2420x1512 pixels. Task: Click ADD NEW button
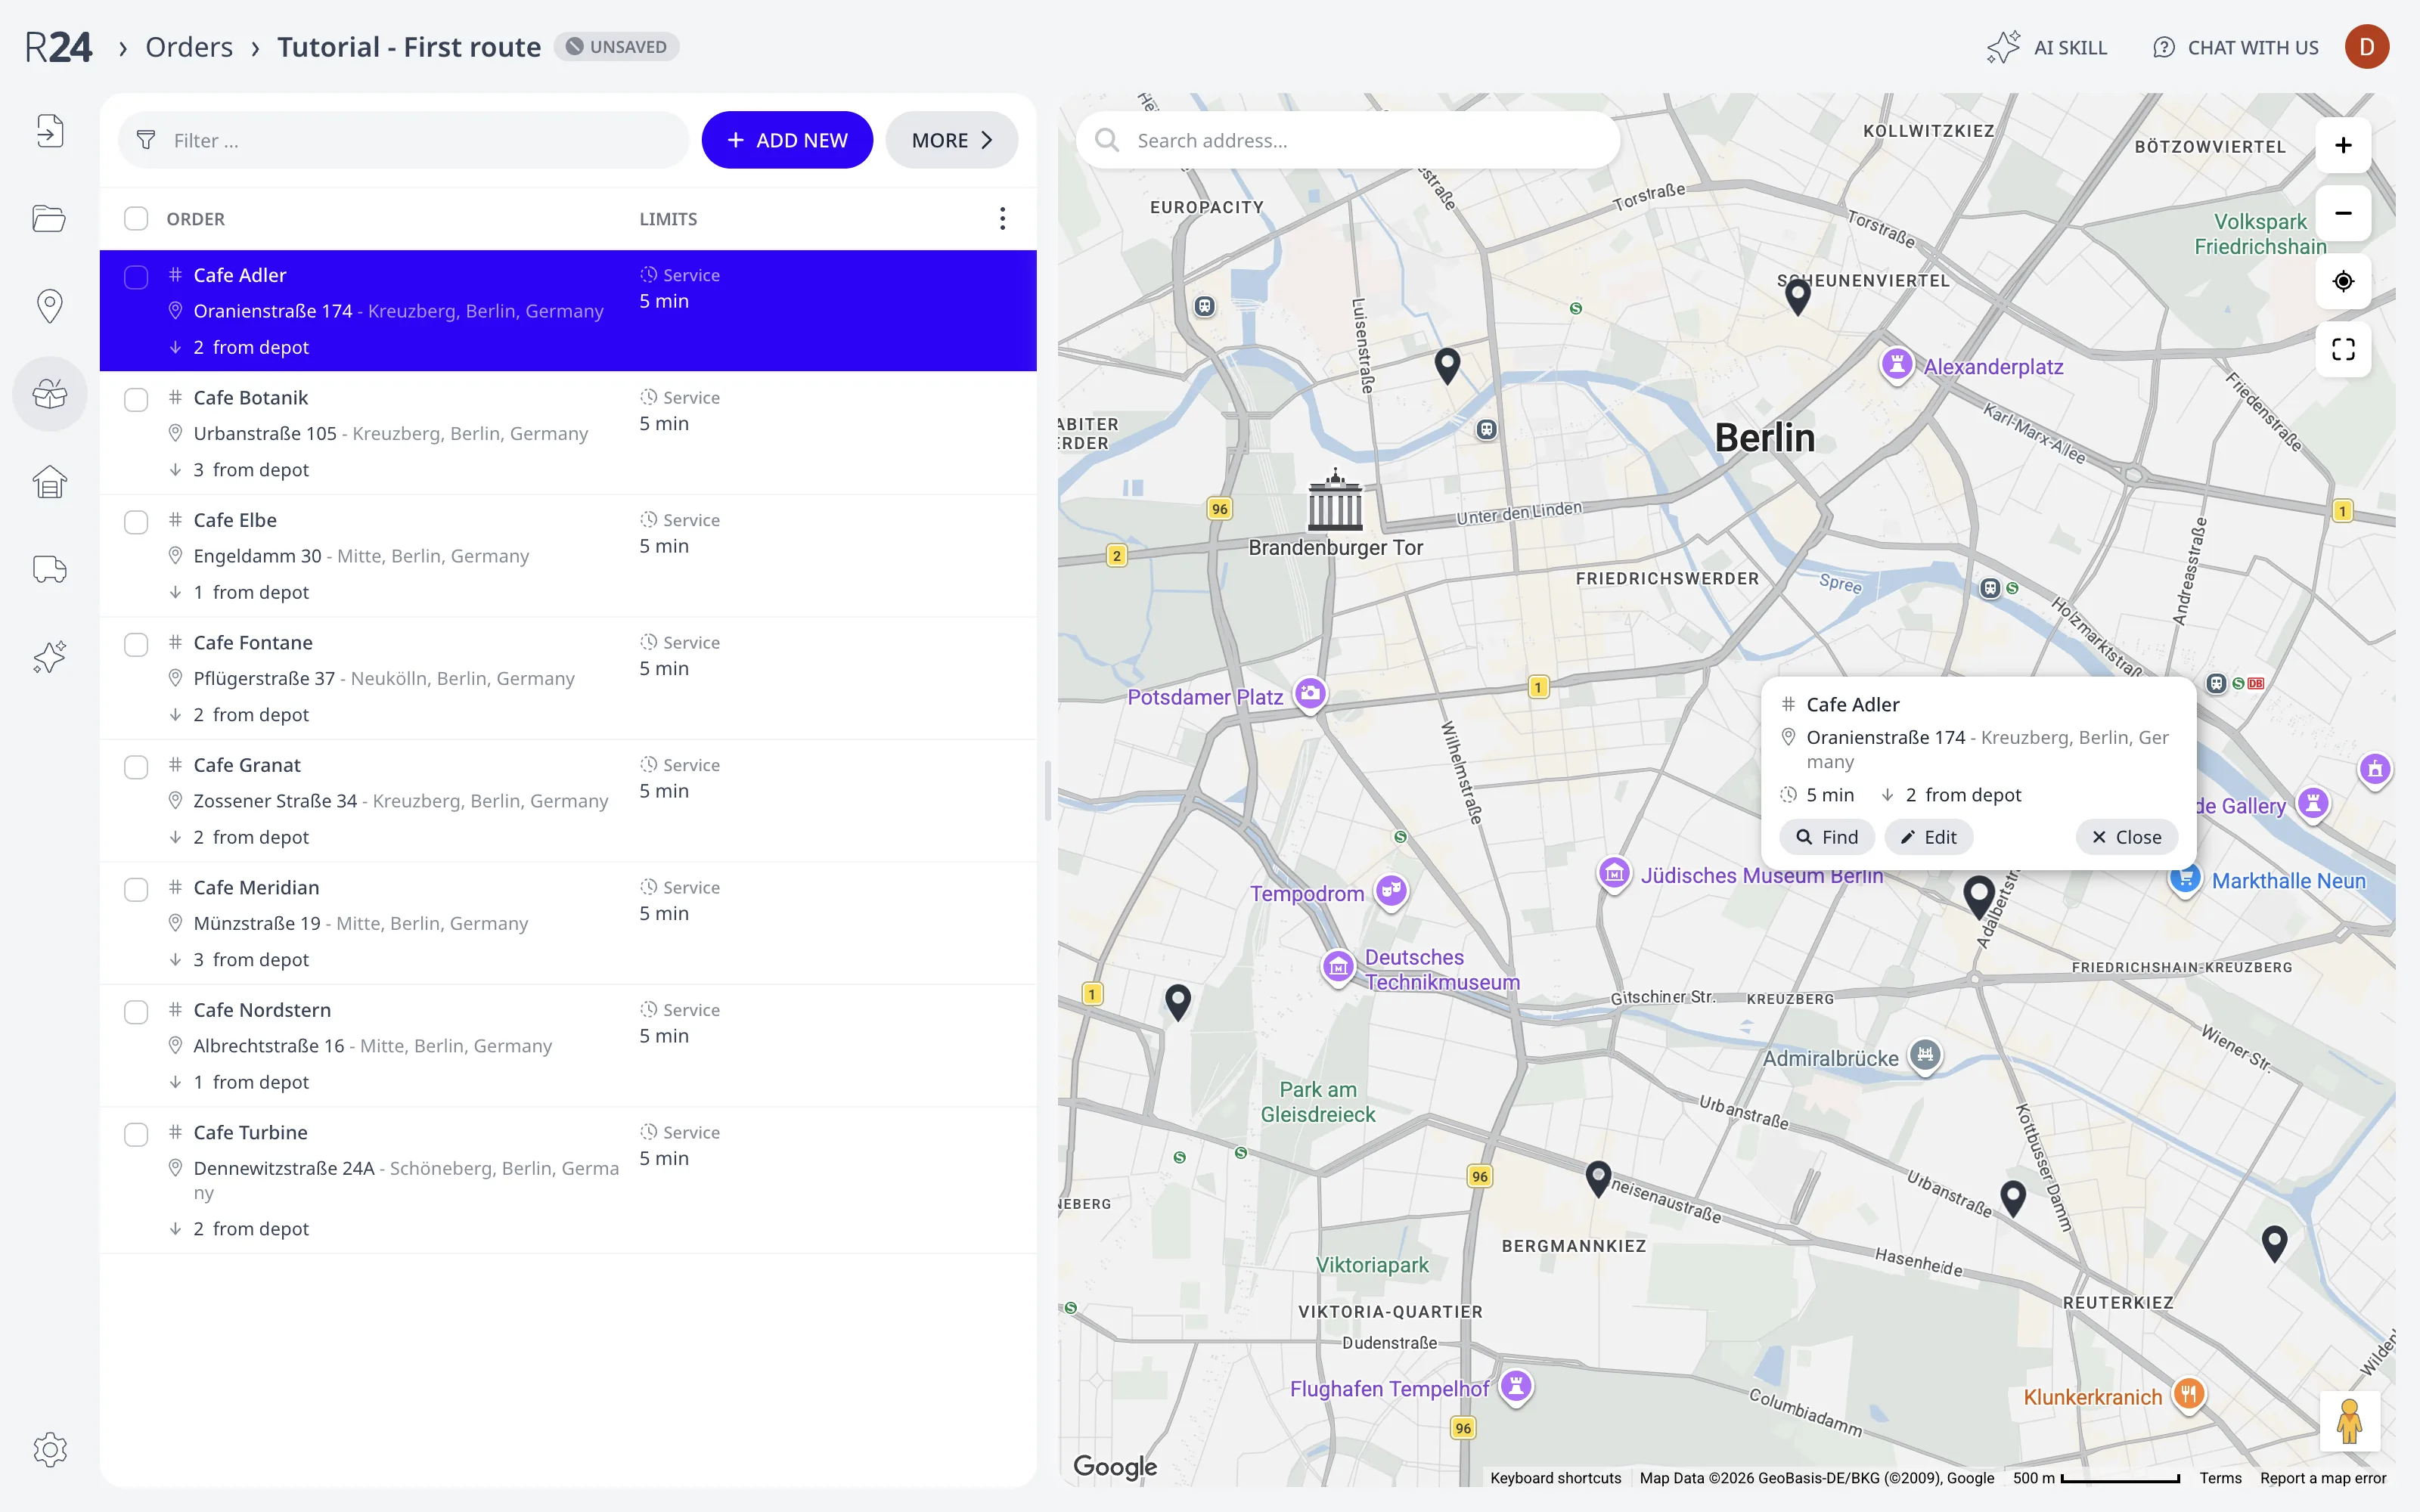[787, 140]
